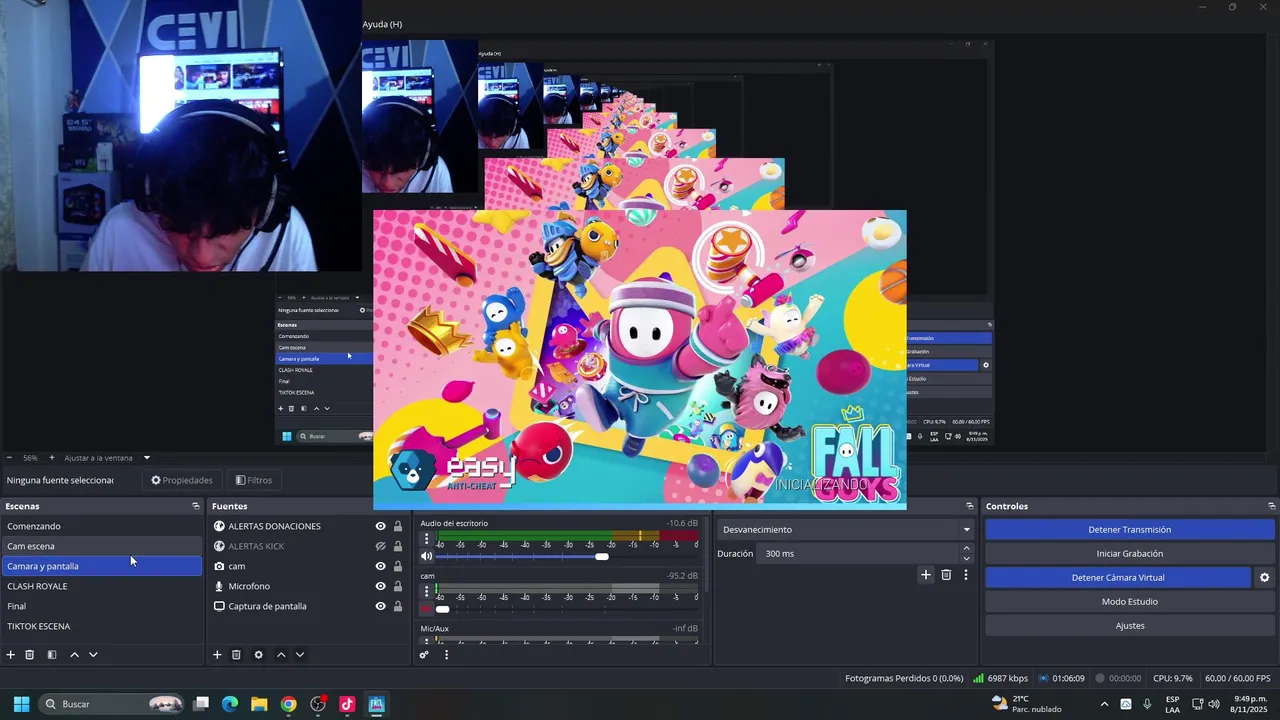Click Detener Transmisión button
This screenshot has height=720, width=1280.
pyautogui.click(x=1129, y=530)
